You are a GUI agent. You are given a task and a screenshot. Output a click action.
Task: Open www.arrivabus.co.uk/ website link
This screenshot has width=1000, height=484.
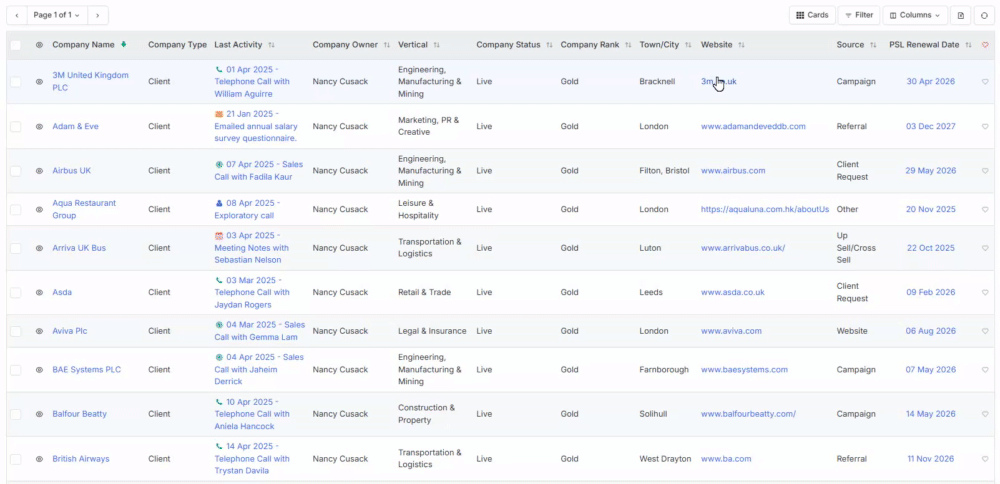point(743,248)
